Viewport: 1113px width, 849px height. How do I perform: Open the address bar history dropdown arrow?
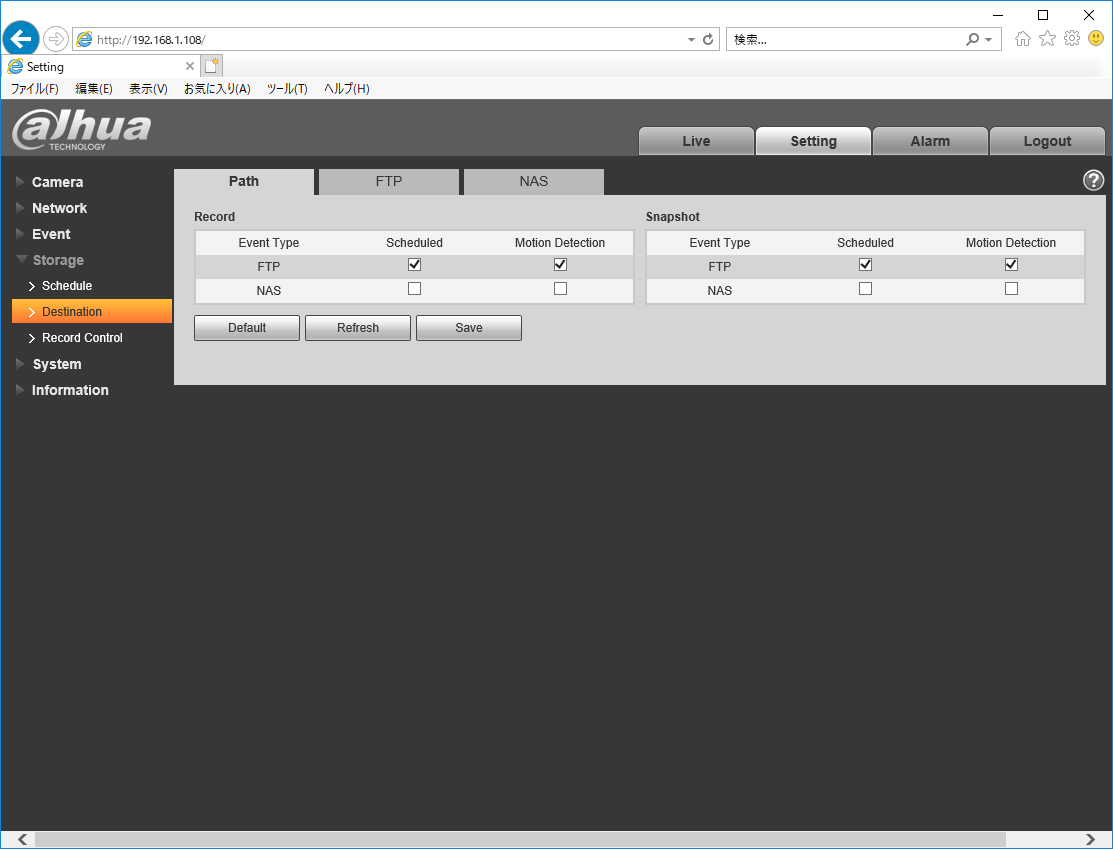pos(691,40)
